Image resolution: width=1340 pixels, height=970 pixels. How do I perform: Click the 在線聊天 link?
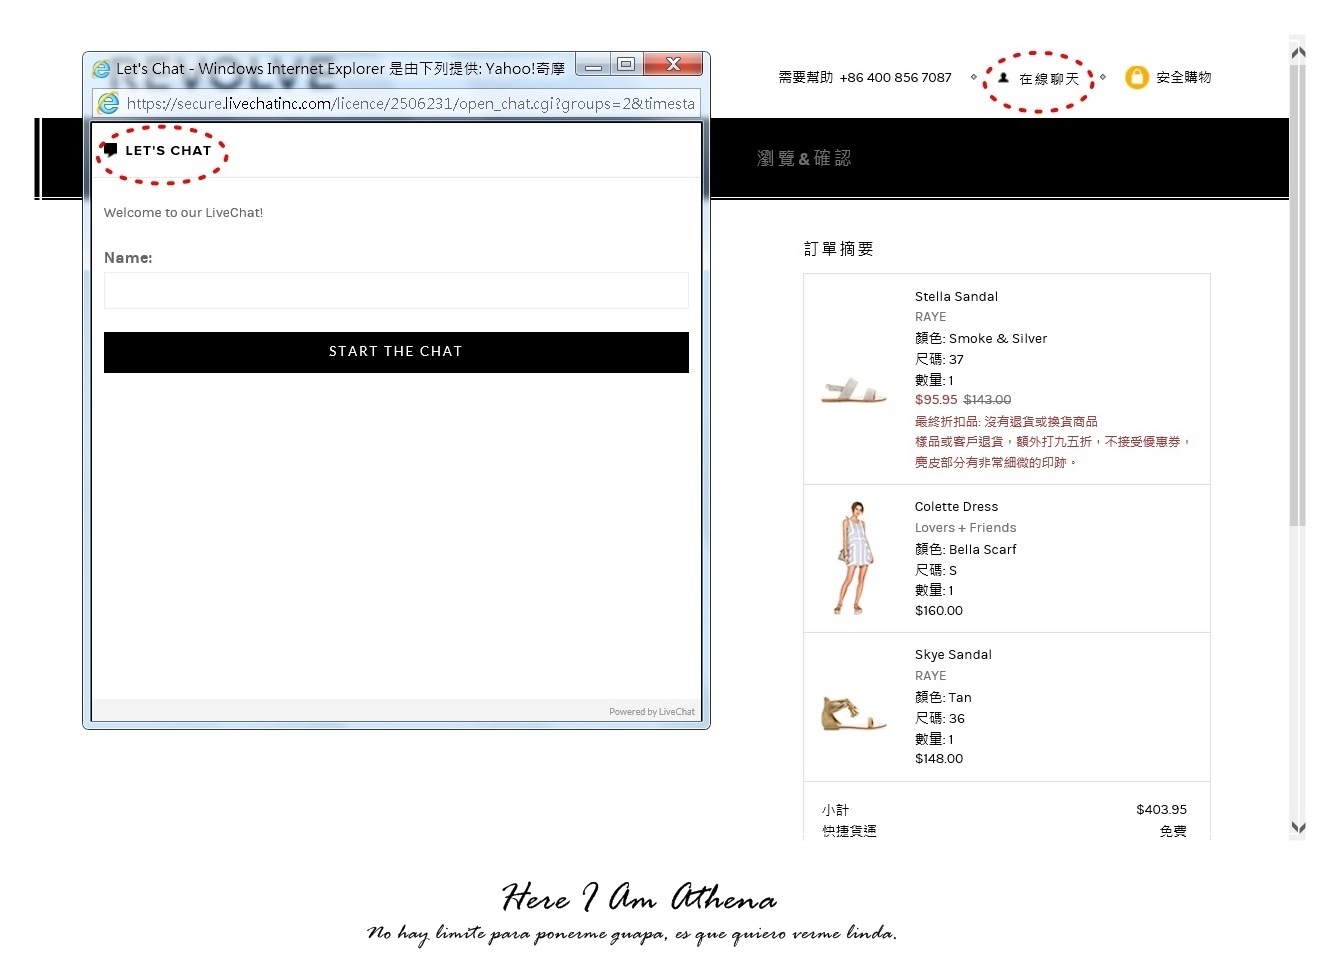click(1049, 78)
